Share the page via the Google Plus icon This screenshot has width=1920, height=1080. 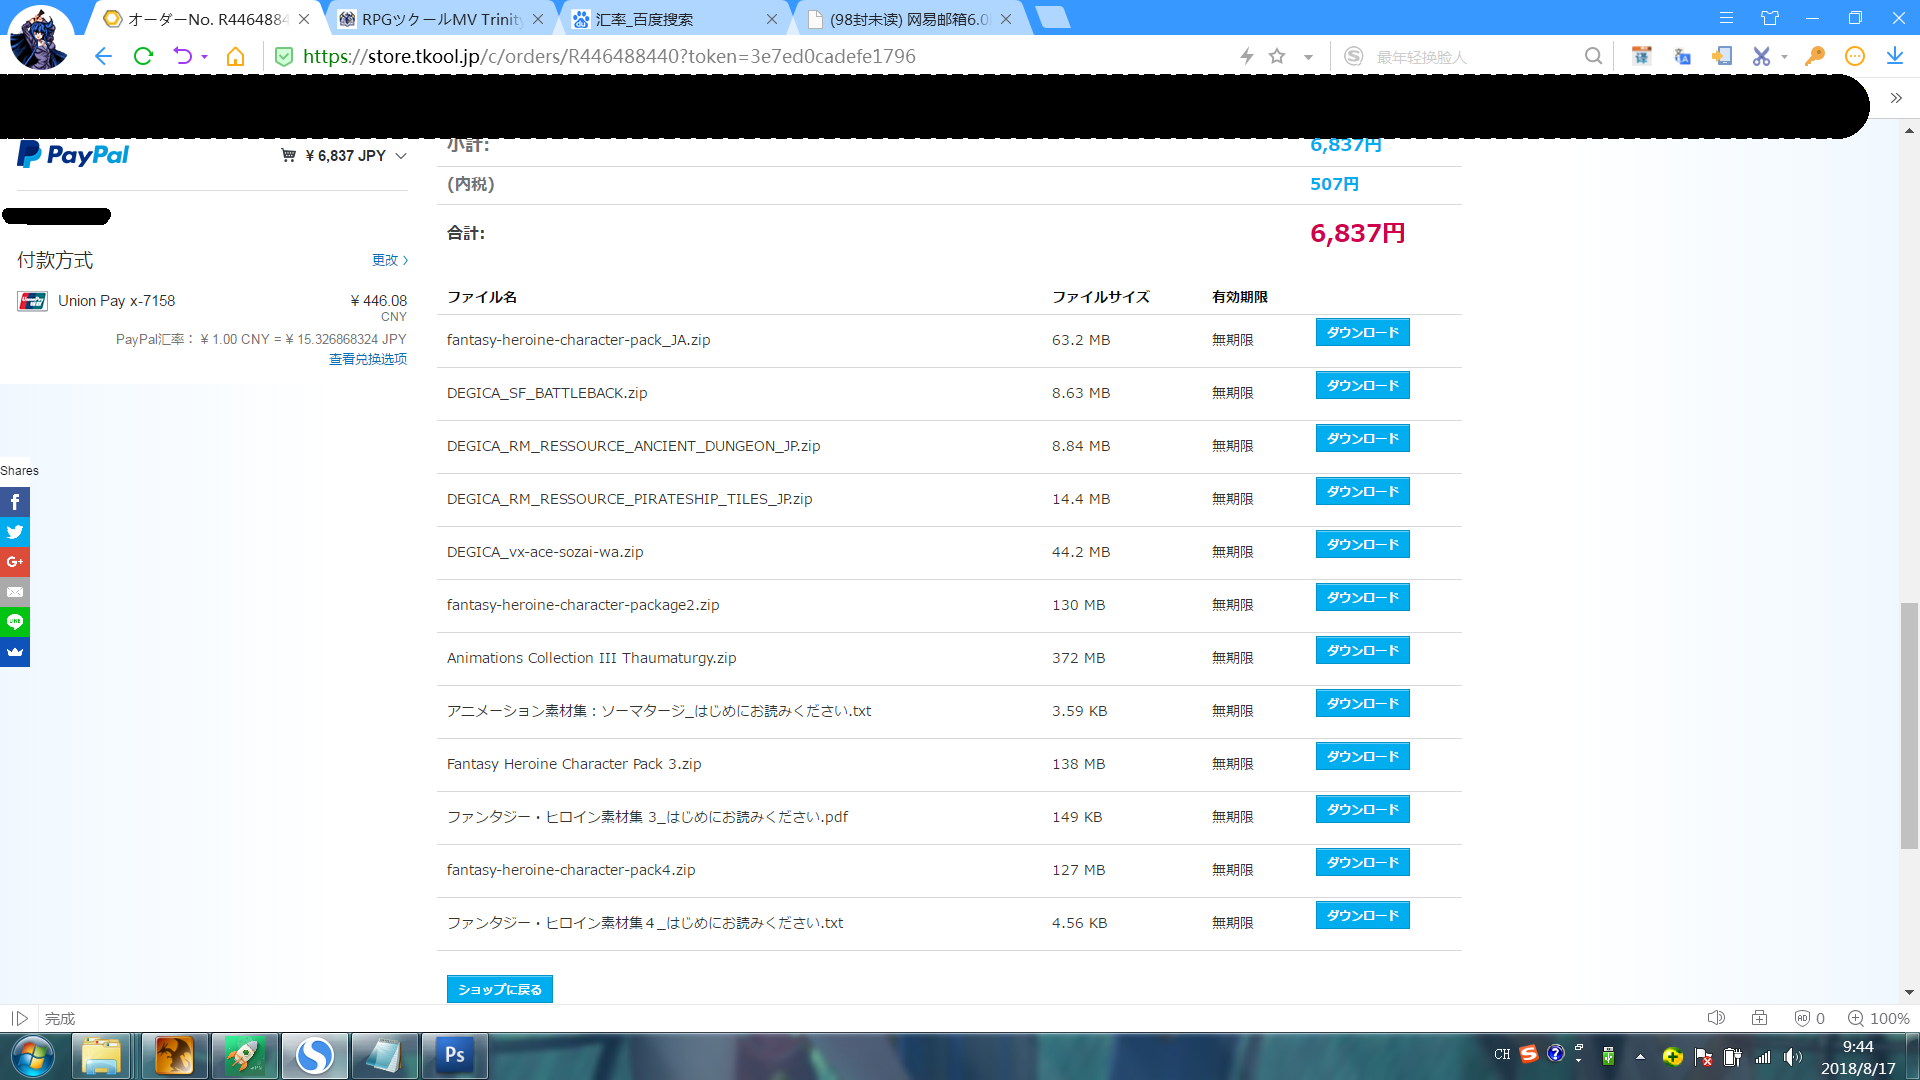point(15,562)
